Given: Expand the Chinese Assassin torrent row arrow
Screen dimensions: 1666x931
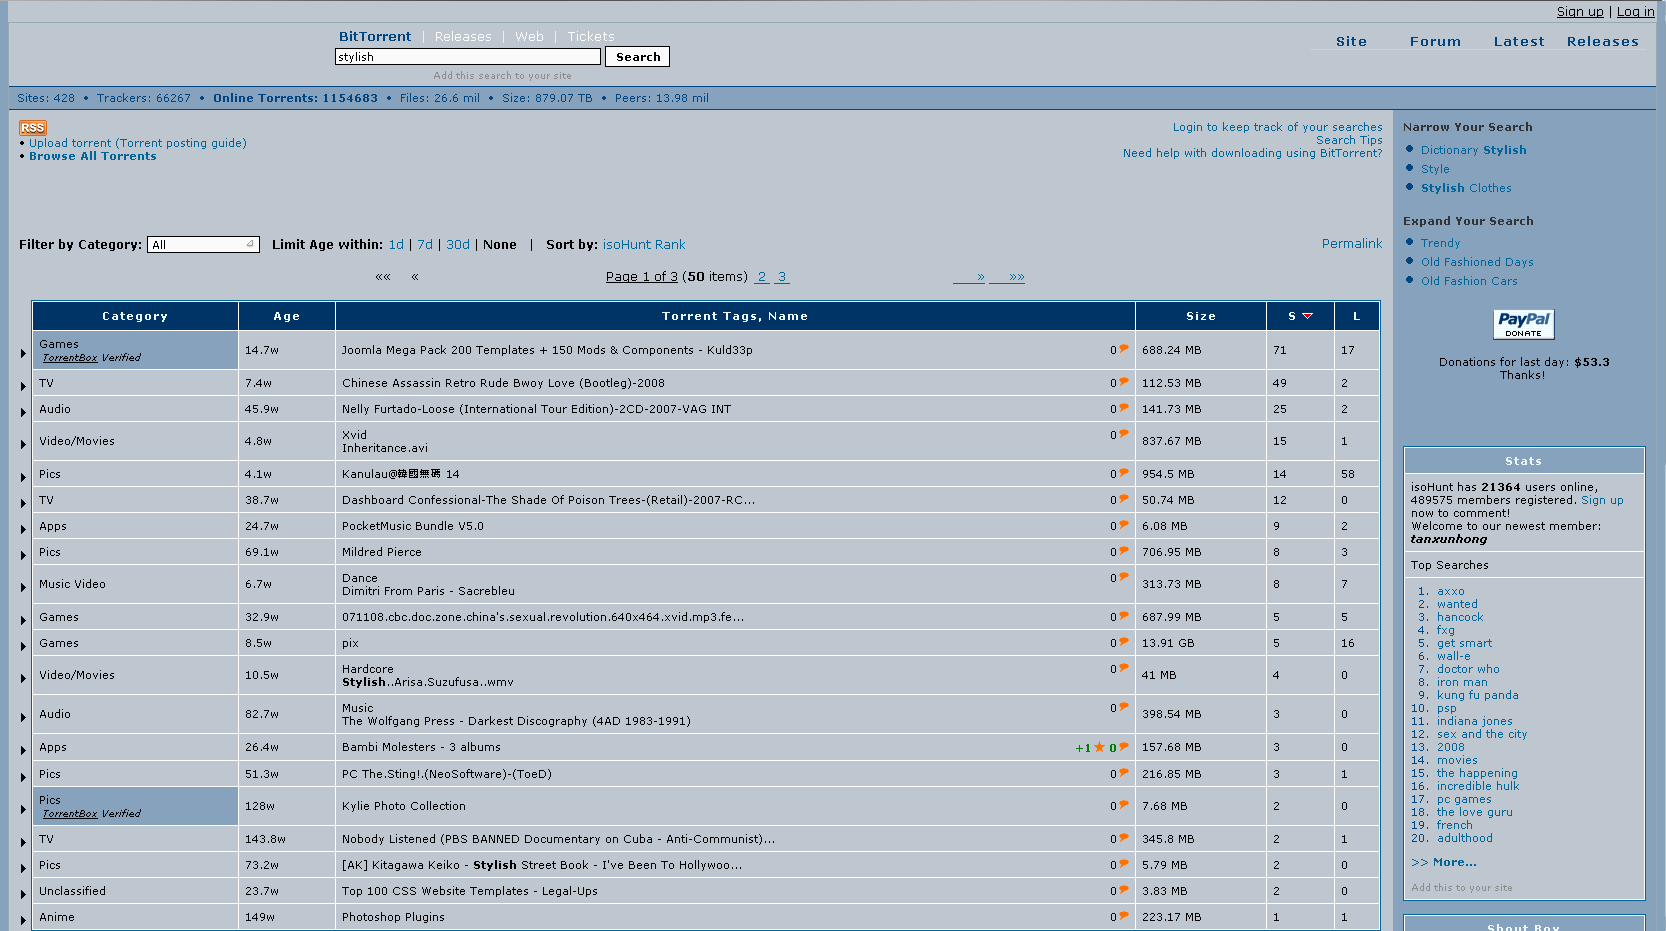Looking at the screenshot, I should (x=23, y=386).
